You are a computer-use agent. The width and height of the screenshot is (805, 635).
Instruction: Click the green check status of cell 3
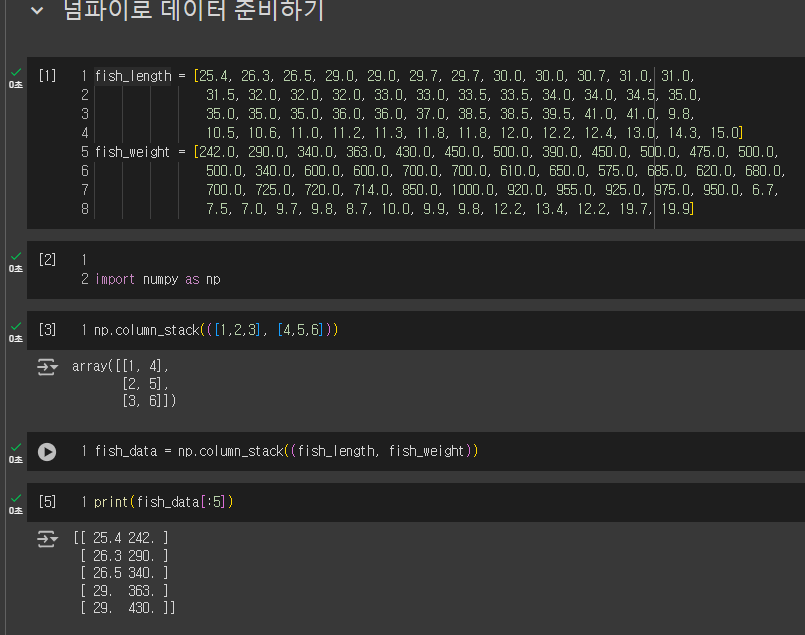click(x=16, y=326)
